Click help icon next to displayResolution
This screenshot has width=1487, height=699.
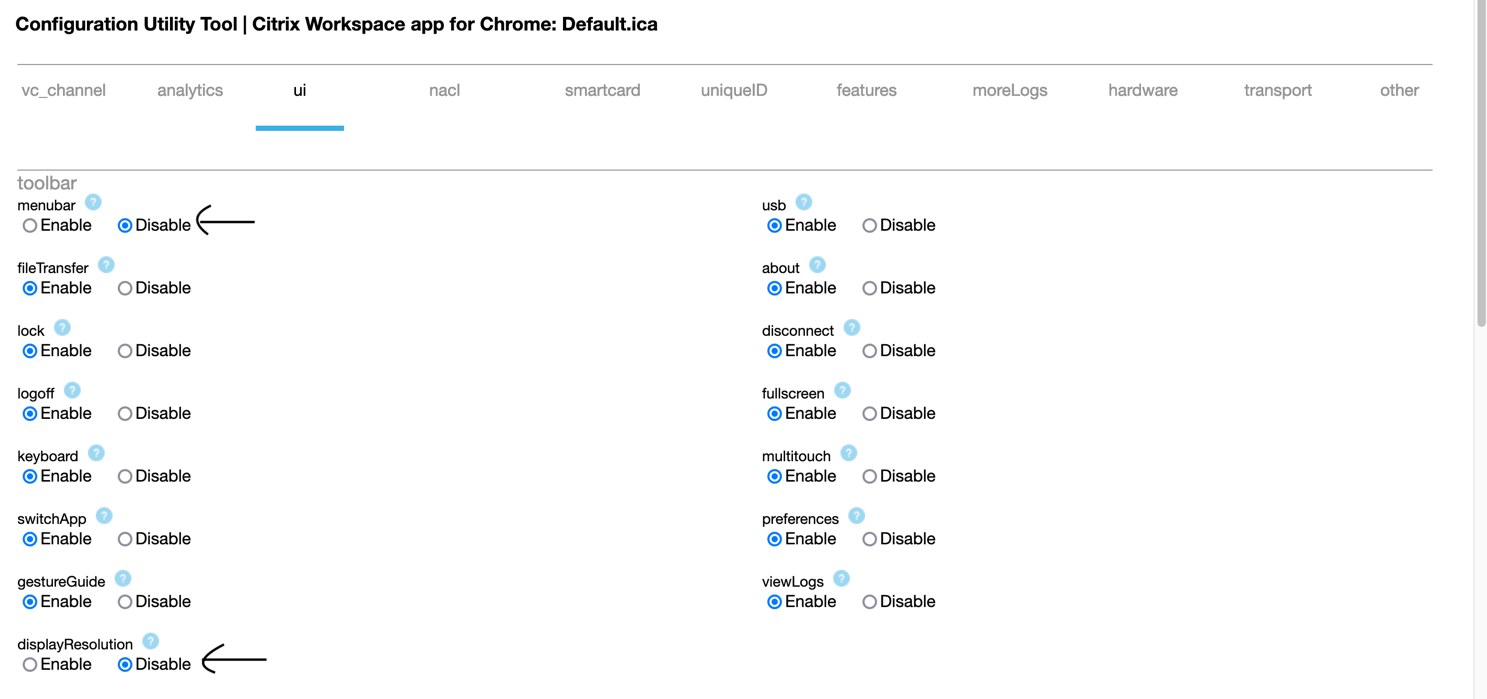pos(150,641)
